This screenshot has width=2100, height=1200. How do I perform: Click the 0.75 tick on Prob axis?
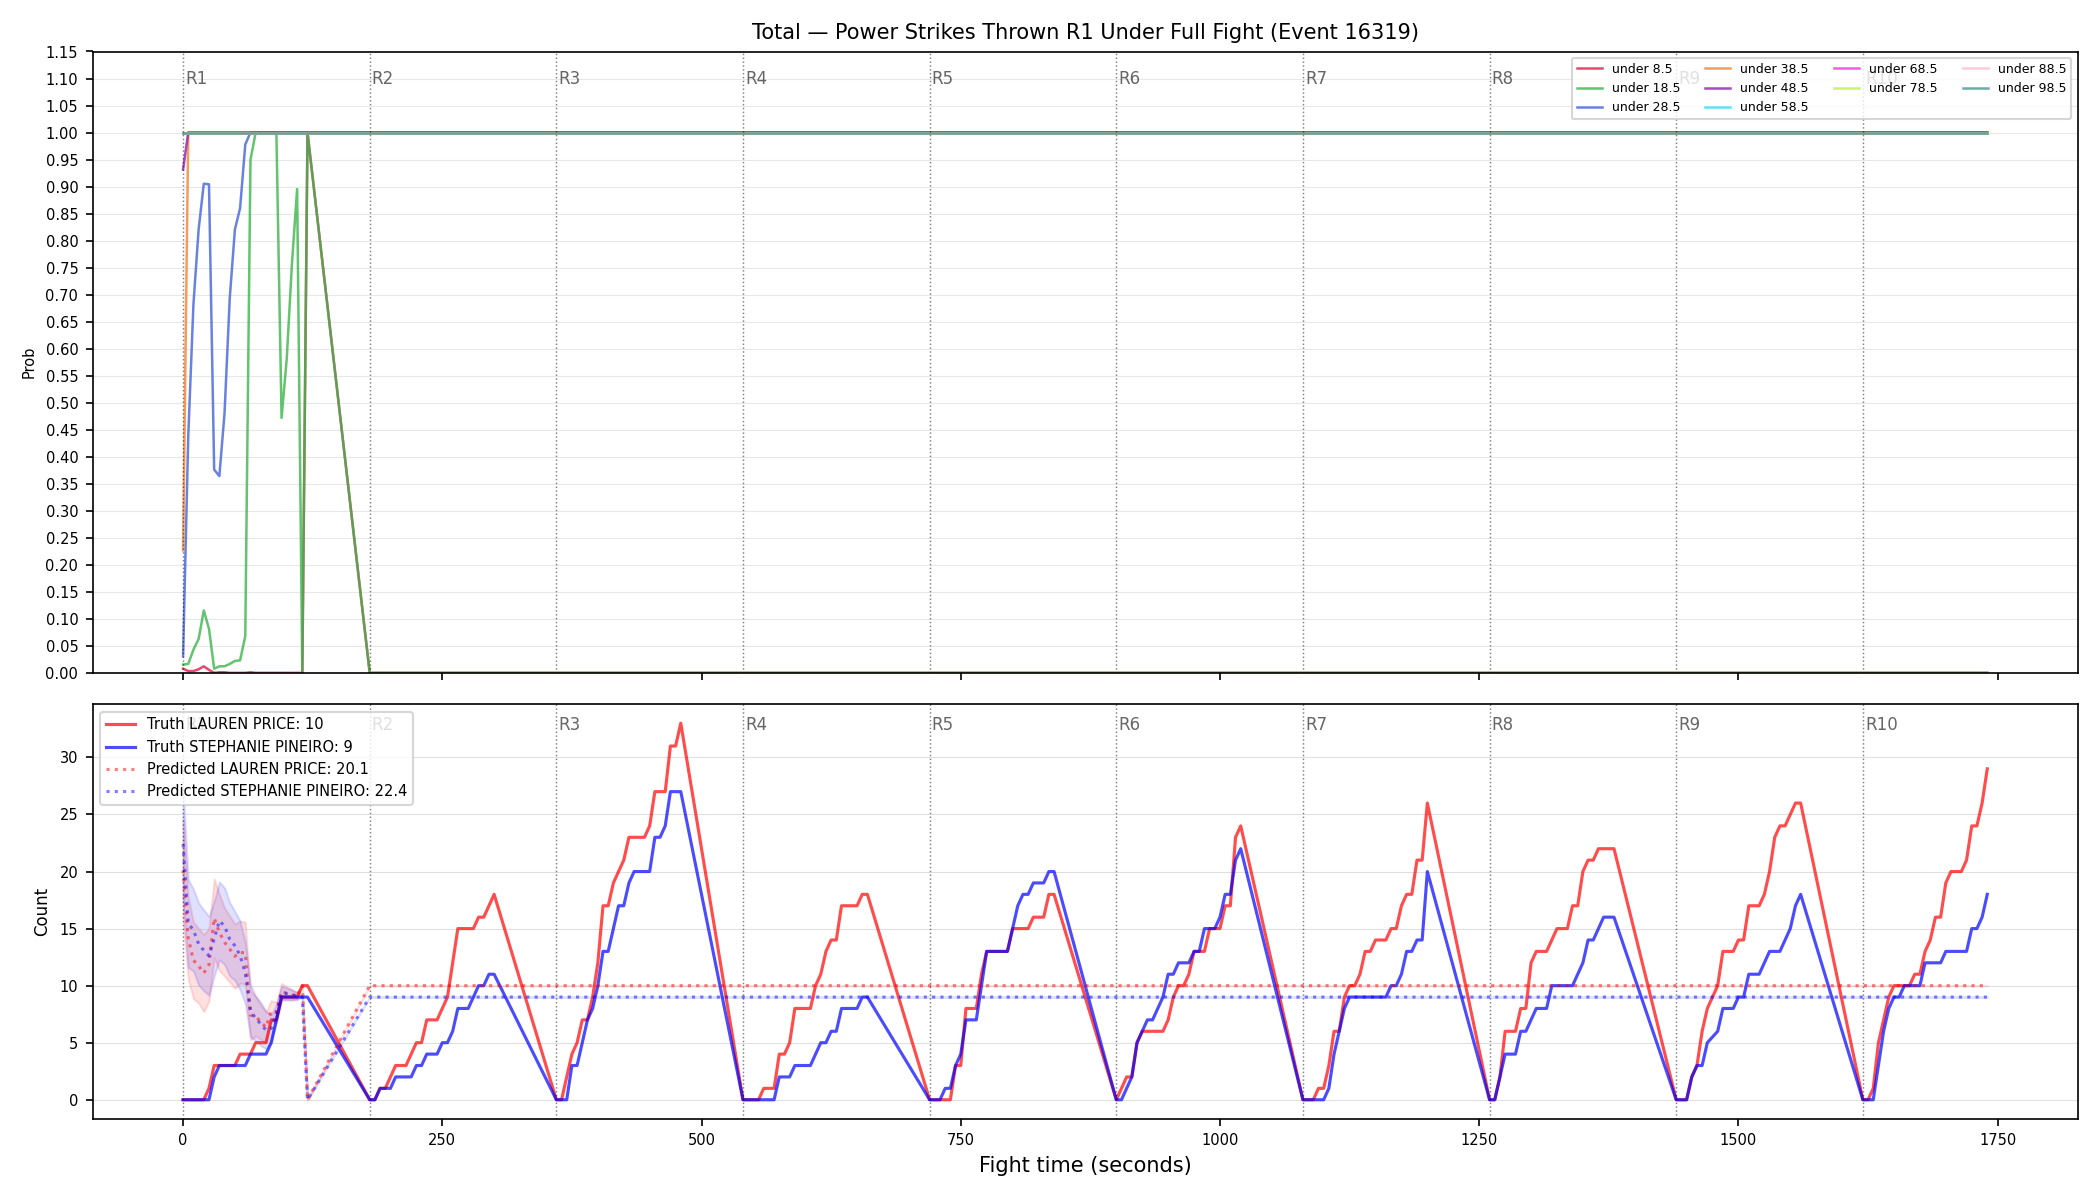coord(61,269)
